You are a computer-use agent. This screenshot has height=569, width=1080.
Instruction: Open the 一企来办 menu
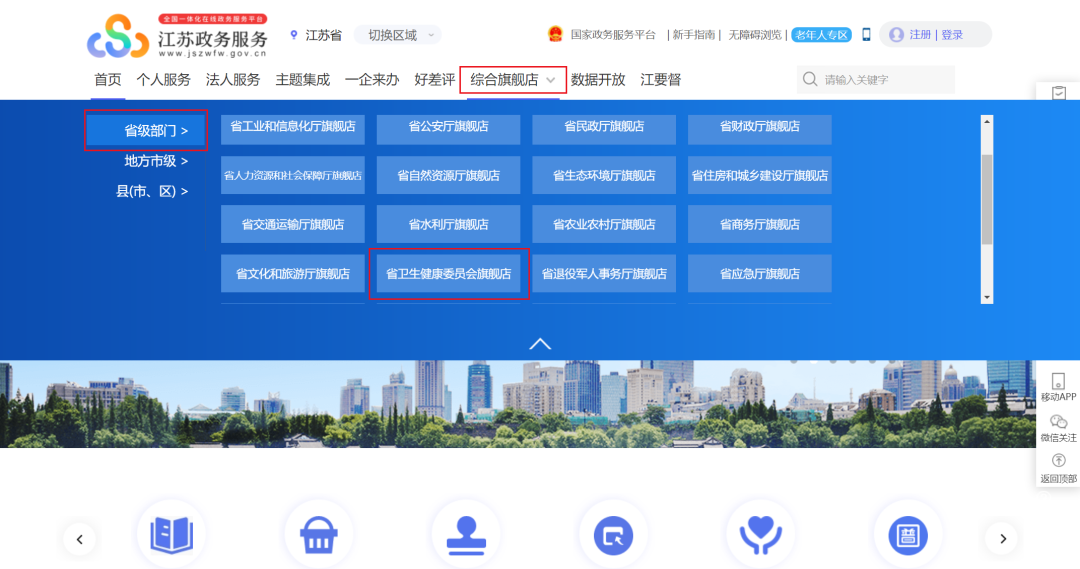[x=372, y=80]
